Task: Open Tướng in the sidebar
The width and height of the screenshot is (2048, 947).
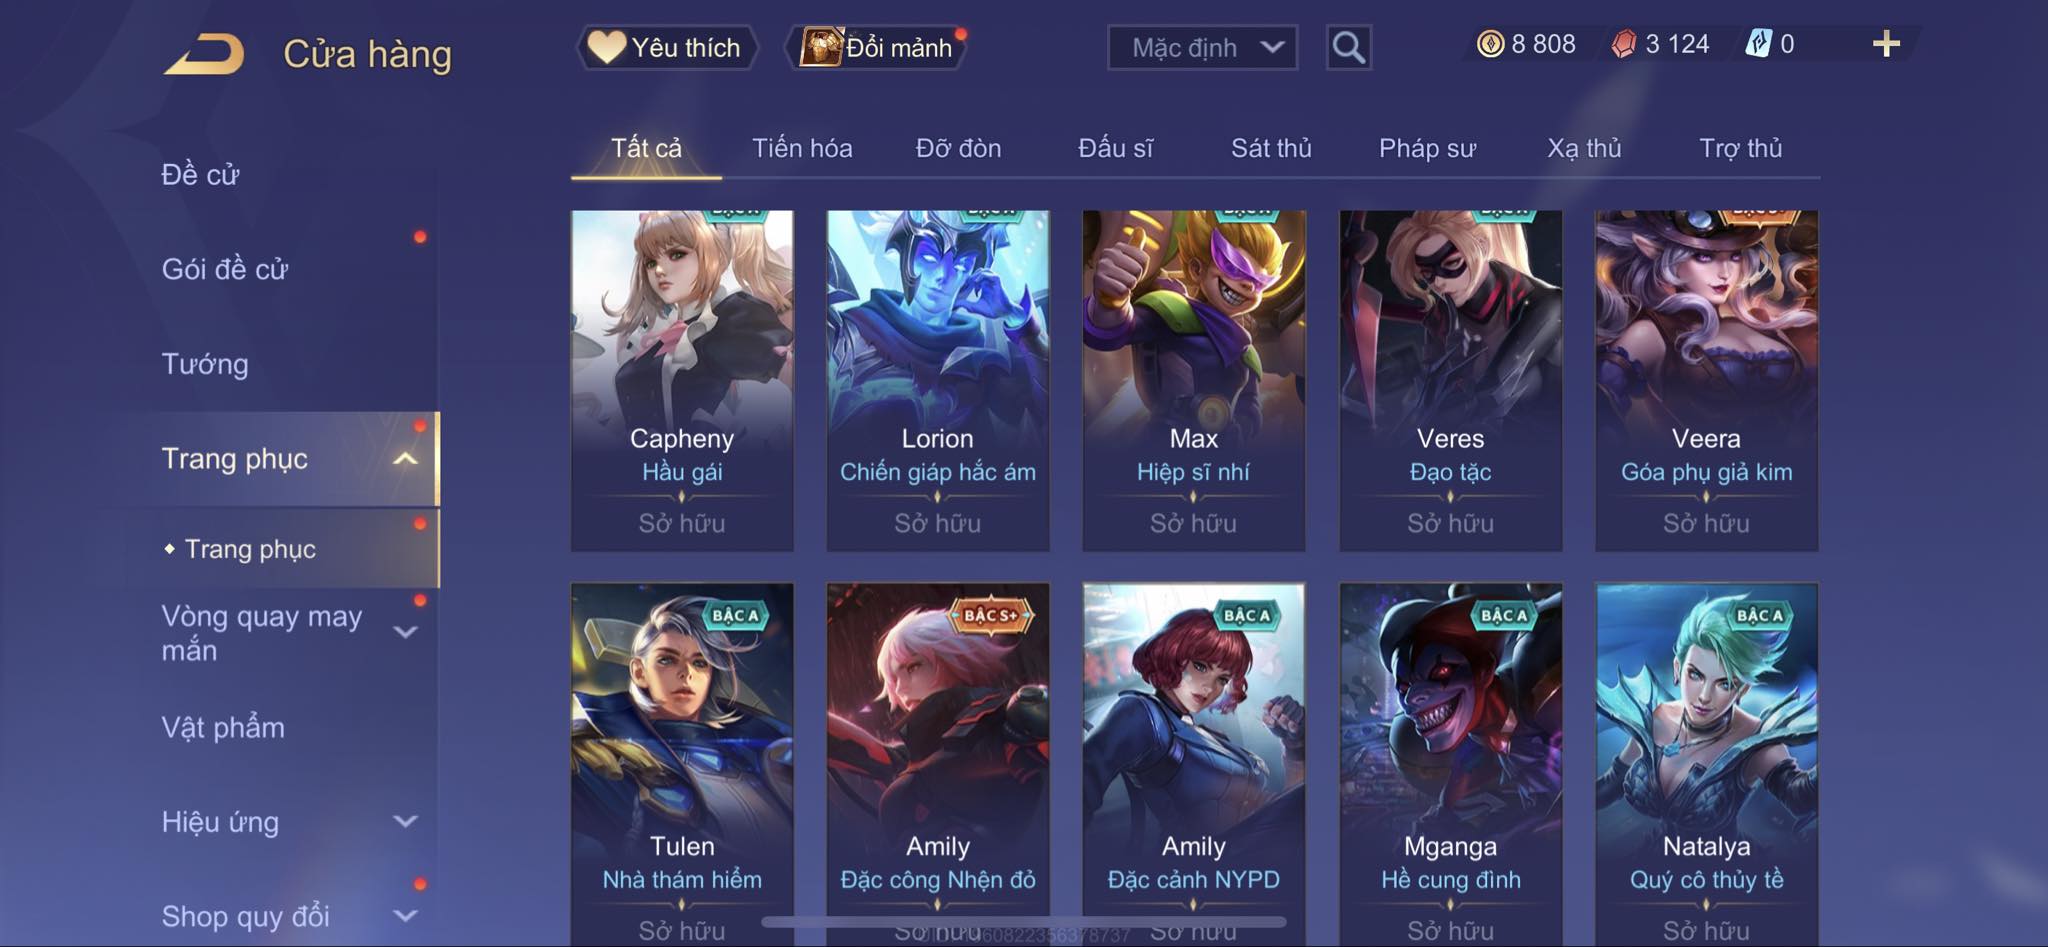Action: pyautogui.click(x=205, y=364)
